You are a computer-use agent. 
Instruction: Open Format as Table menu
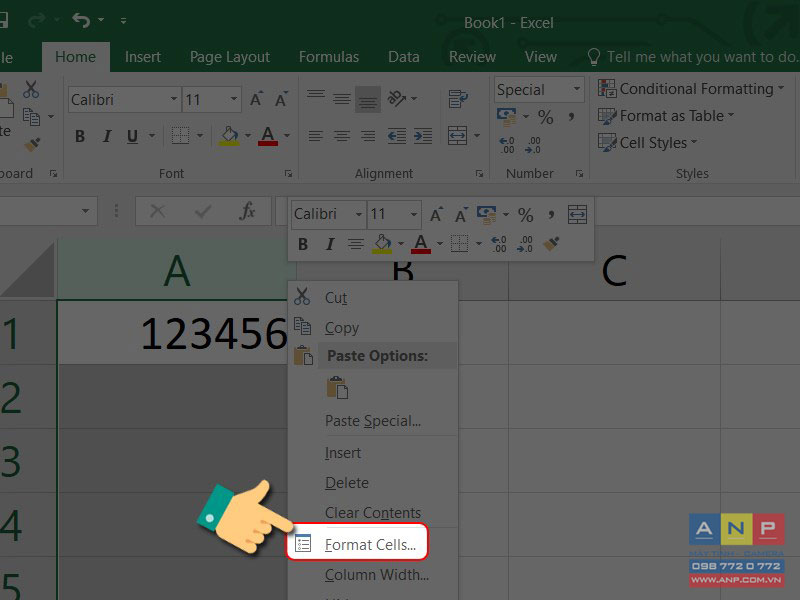666,116
